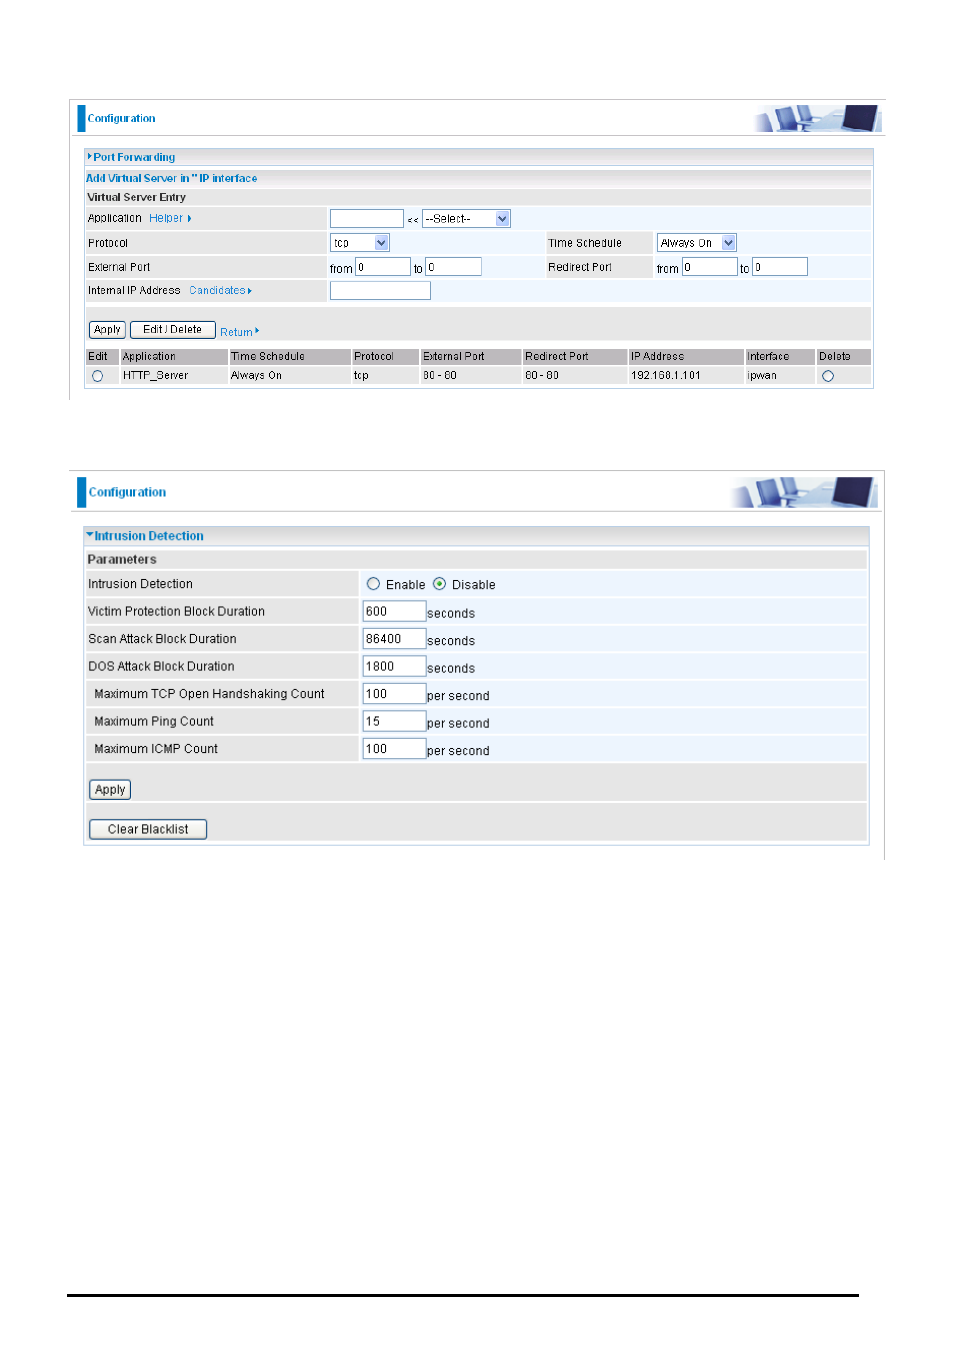This screenshot has width=954, height=1350.
Task: Click the Application name input field
Action: (x=367, y=218)
